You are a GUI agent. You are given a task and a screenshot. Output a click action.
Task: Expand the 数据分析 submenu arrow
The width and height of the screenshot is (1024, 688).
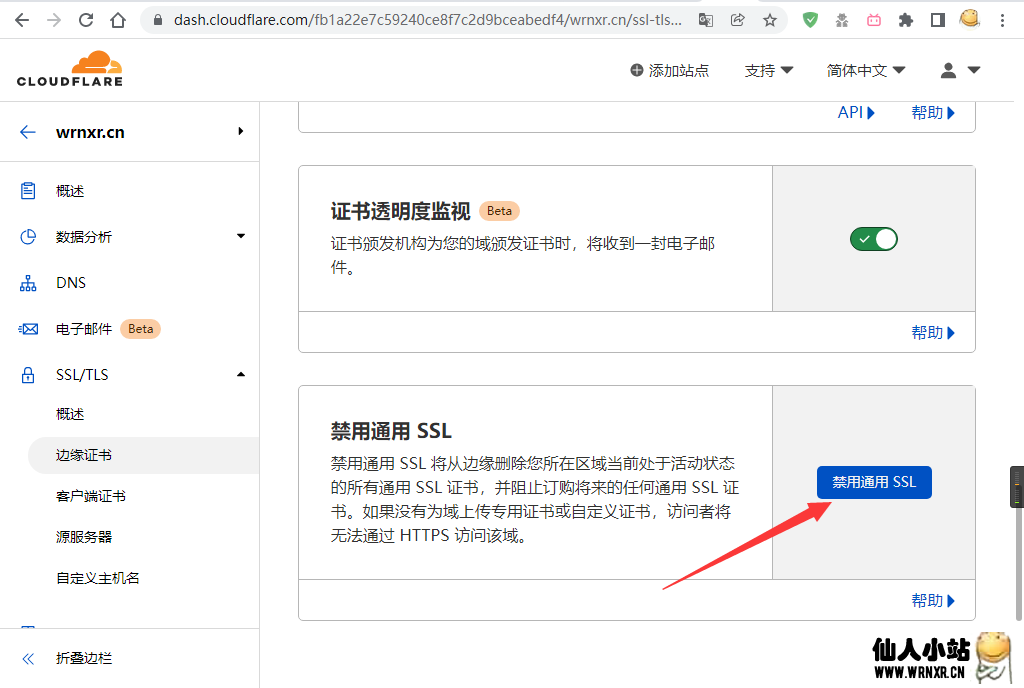[x=241, y=236]
